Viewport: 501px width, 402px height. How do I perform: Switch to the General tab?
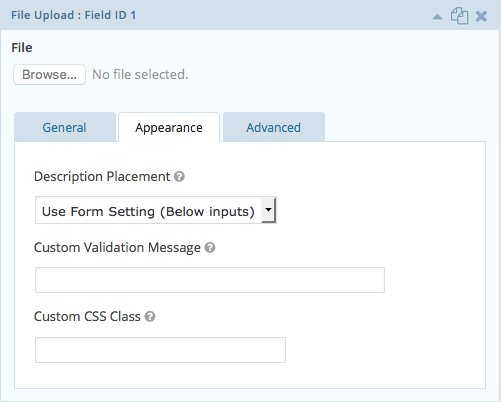65,128
